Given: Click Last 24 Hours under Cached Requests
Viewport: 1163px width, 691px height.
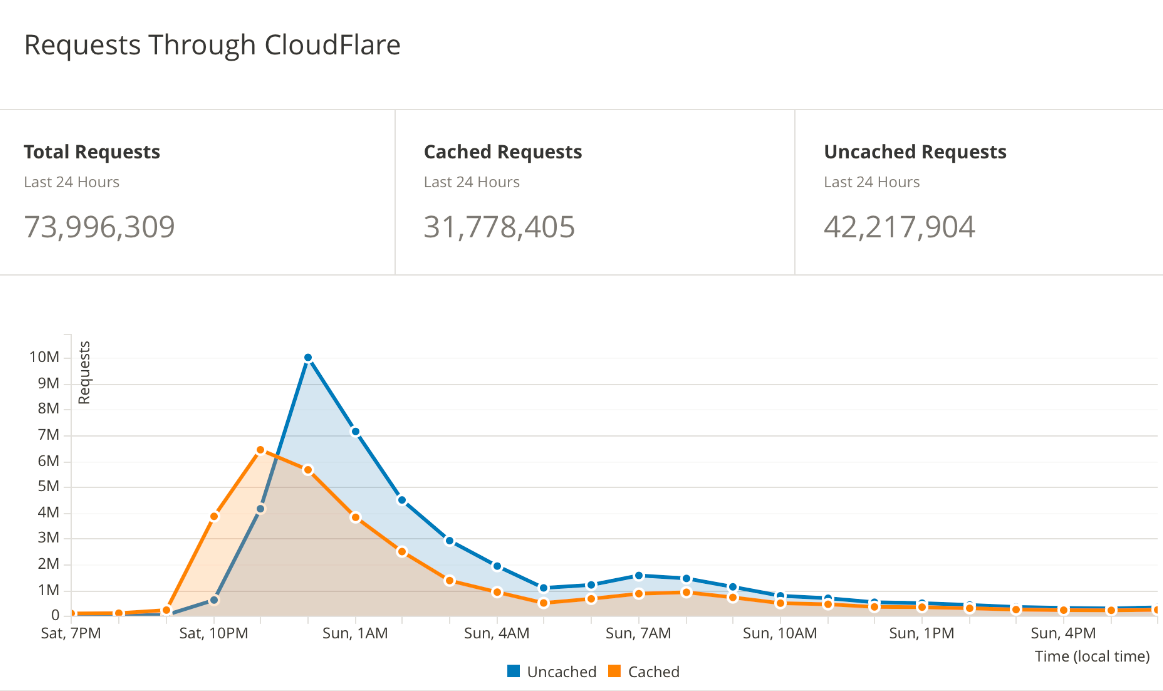Looking at the screenshot, I should 472,182.
